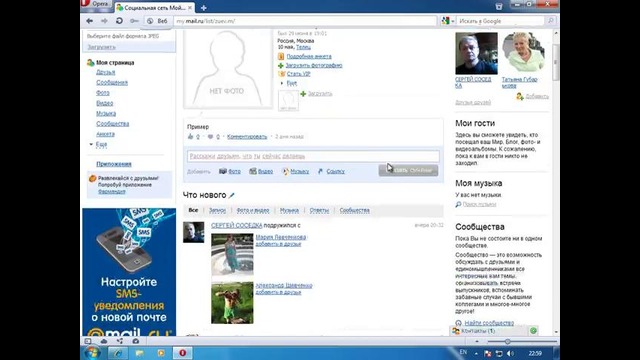Click the Google search magnifier icon

tap(551, 21)
